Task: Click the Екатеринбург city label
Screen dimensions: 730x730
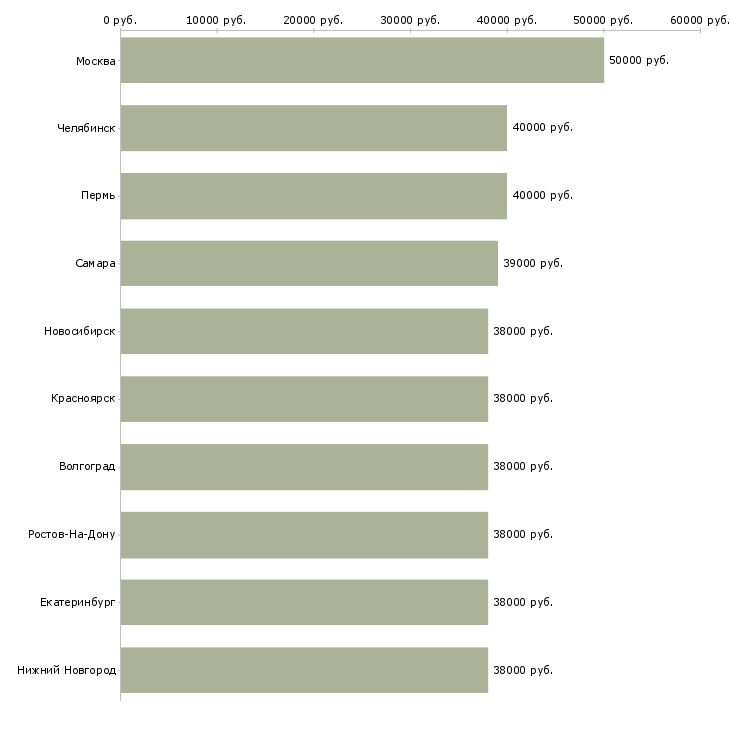Action: click(78, 602)
